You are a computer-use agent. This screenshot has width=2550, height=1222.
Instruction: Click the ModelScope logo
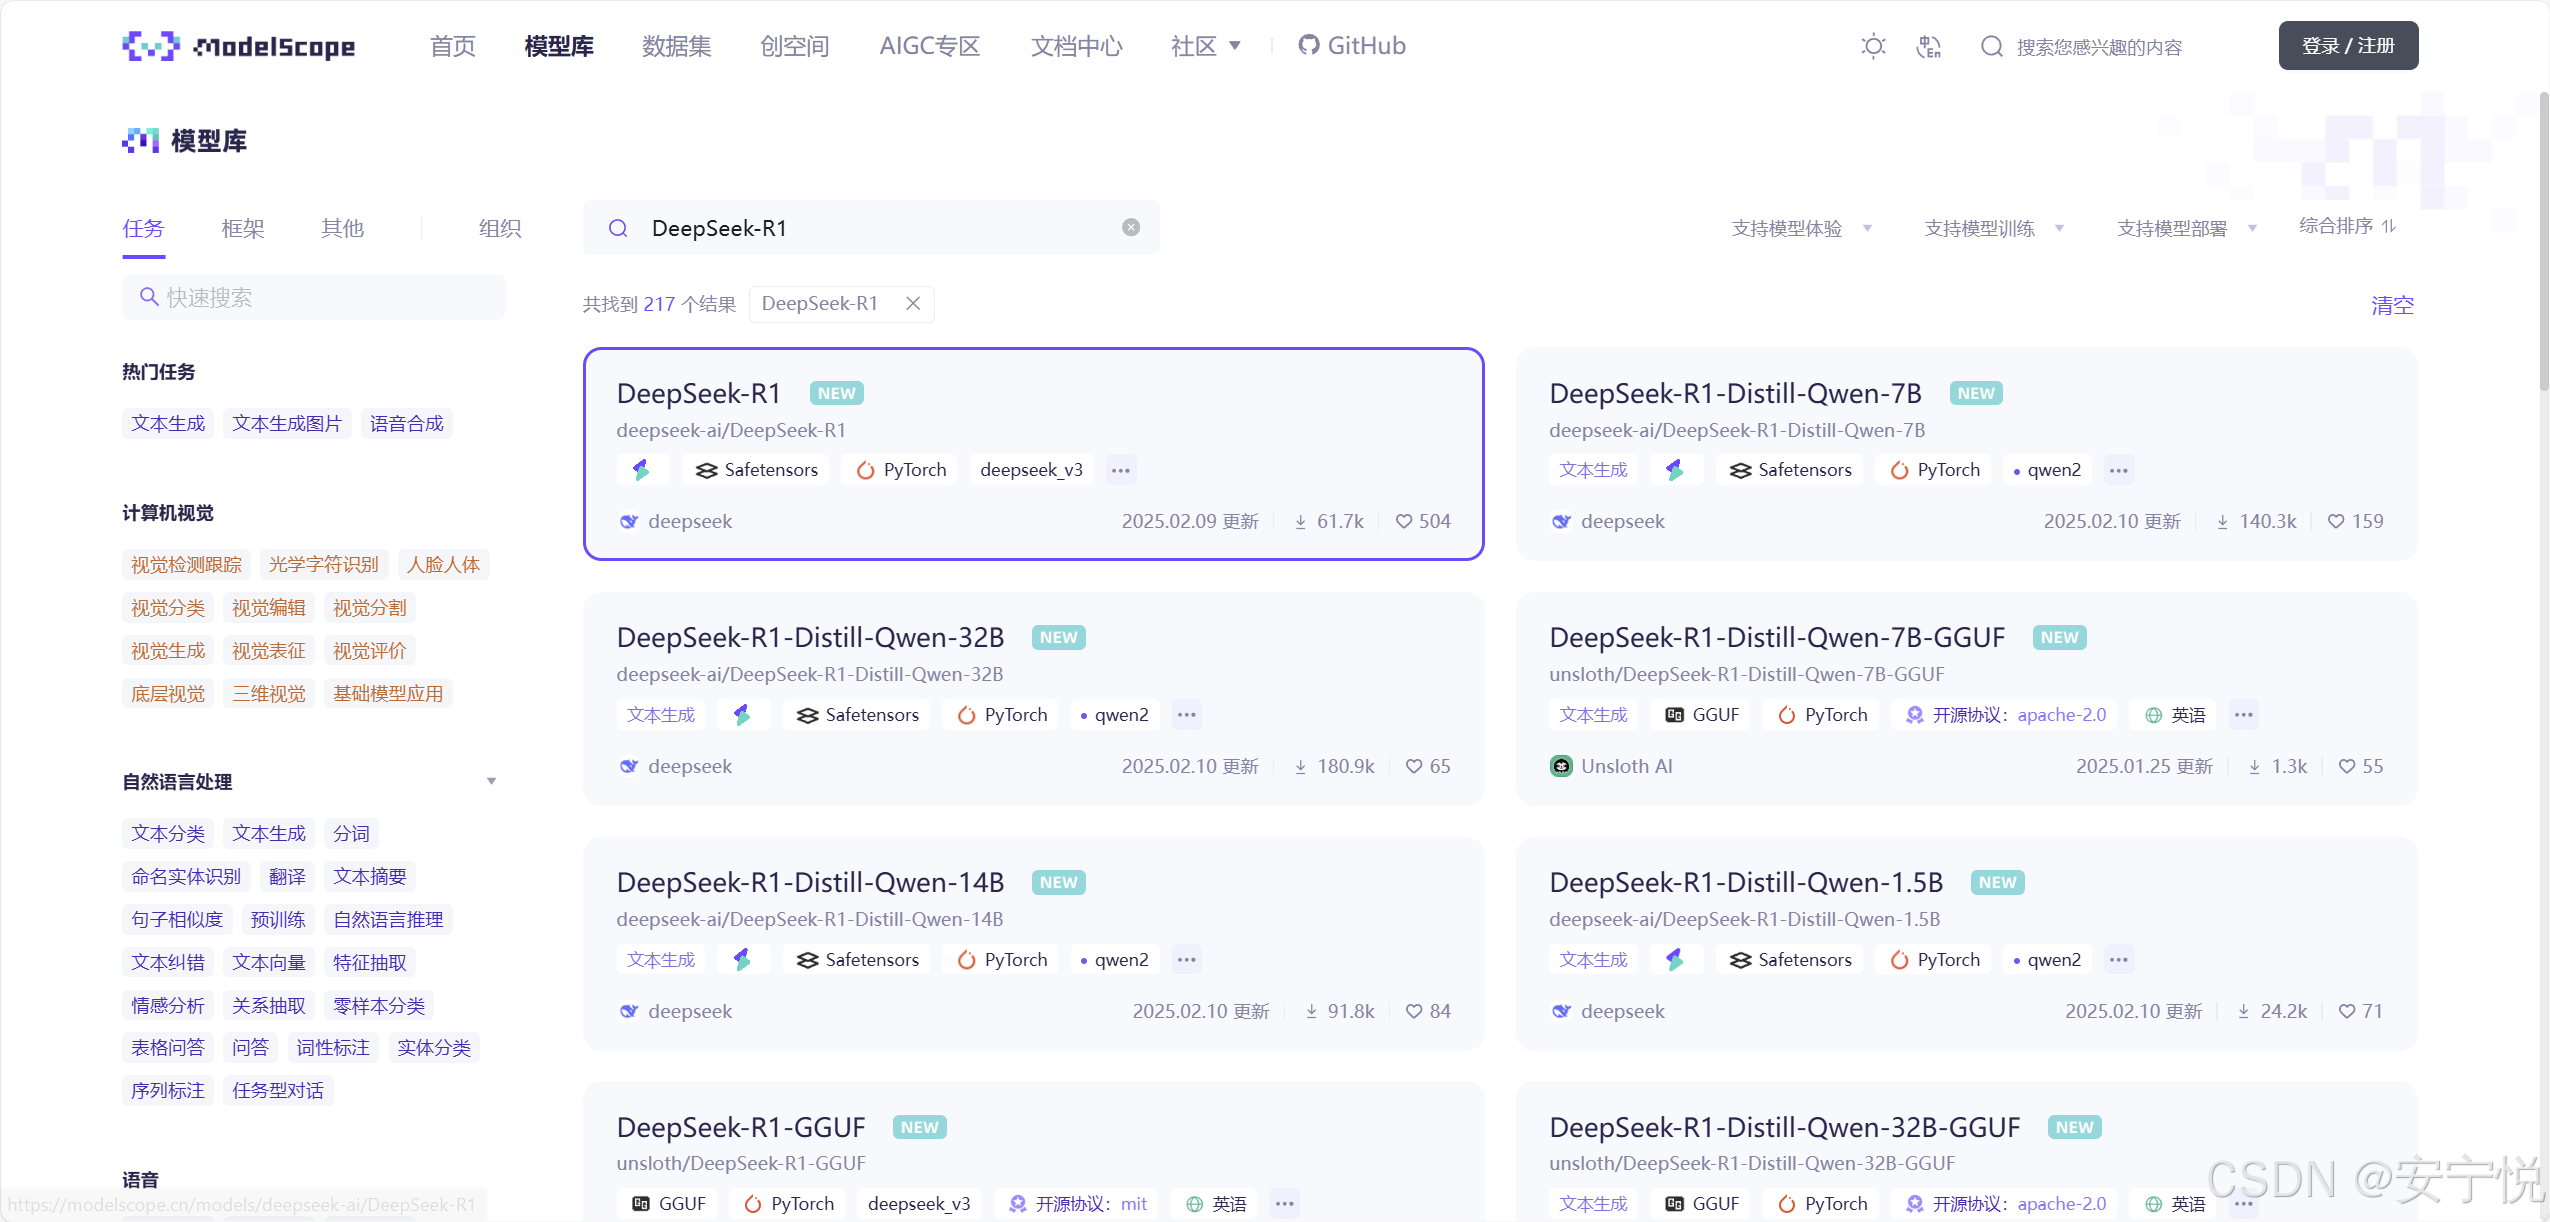238,46
